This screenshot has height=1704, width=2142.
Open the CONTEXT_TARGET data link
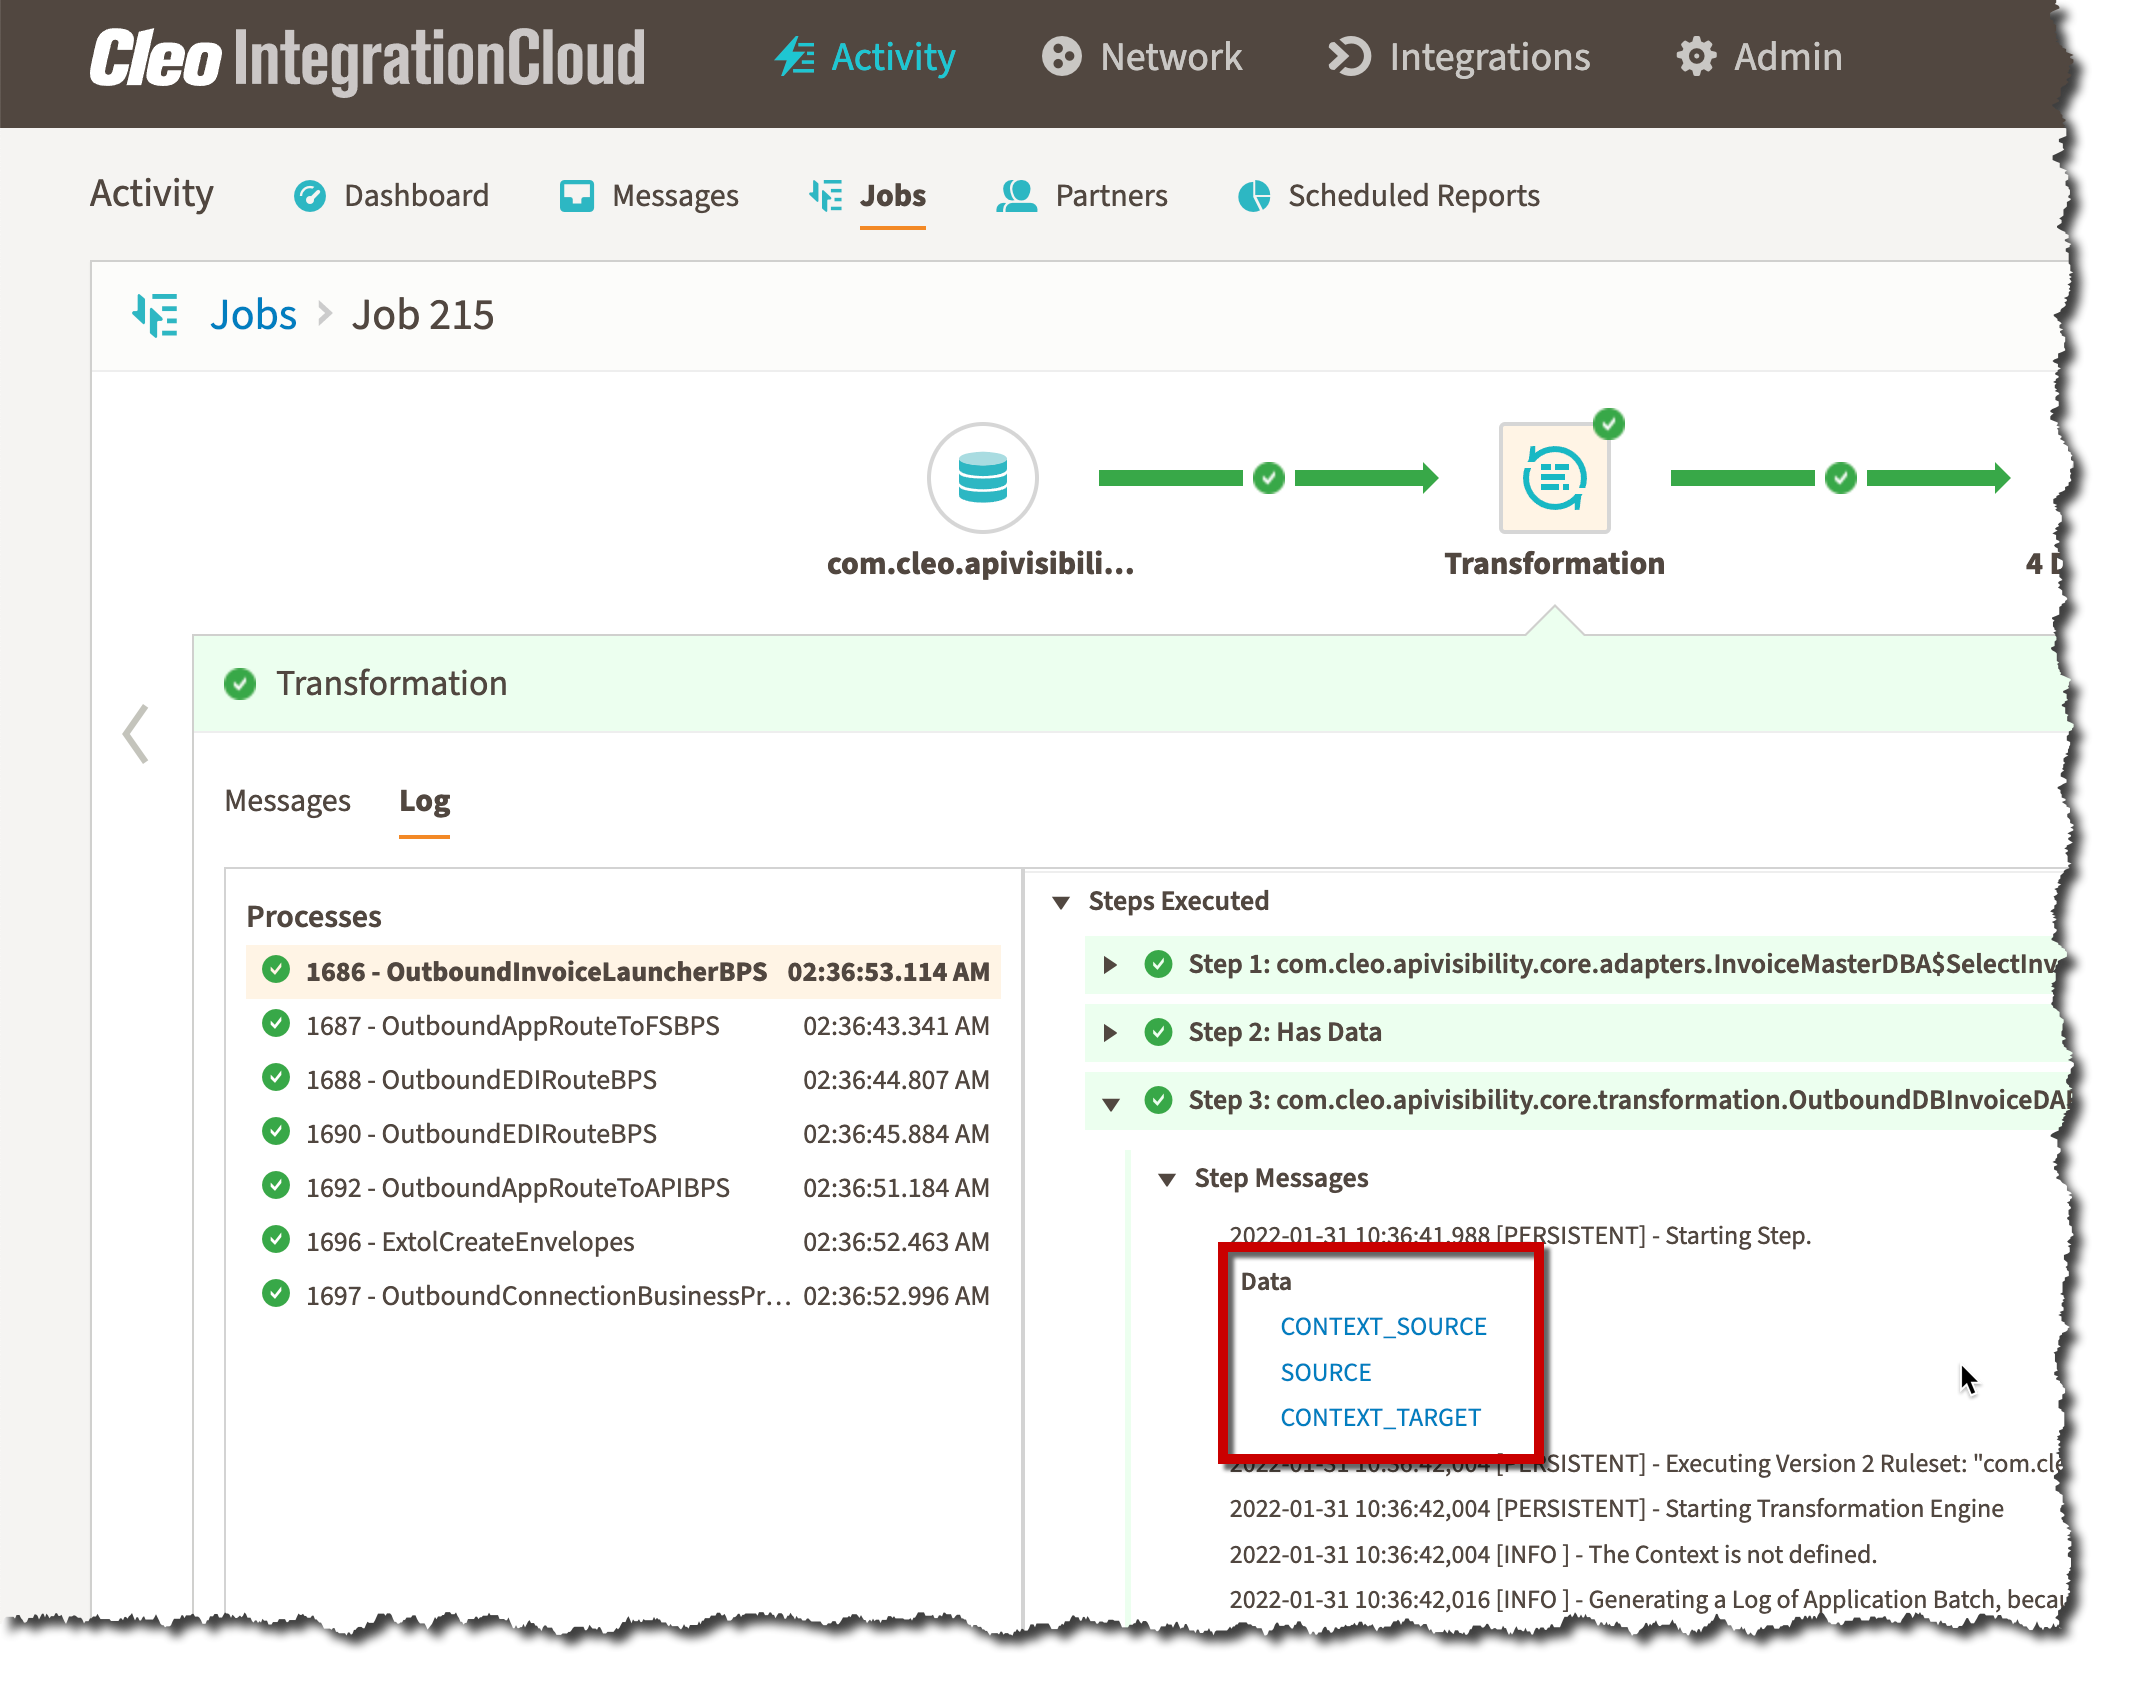(x=1381, y=1418)
